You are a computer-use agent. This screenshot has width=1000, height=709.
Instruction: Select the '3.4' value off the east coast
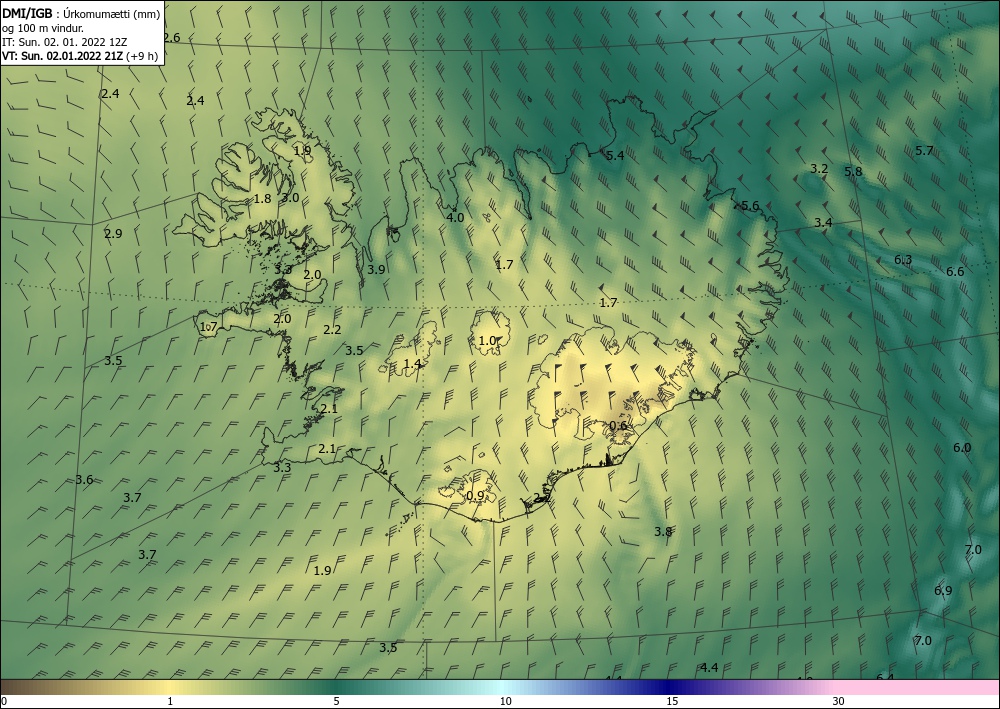(823, 223)
